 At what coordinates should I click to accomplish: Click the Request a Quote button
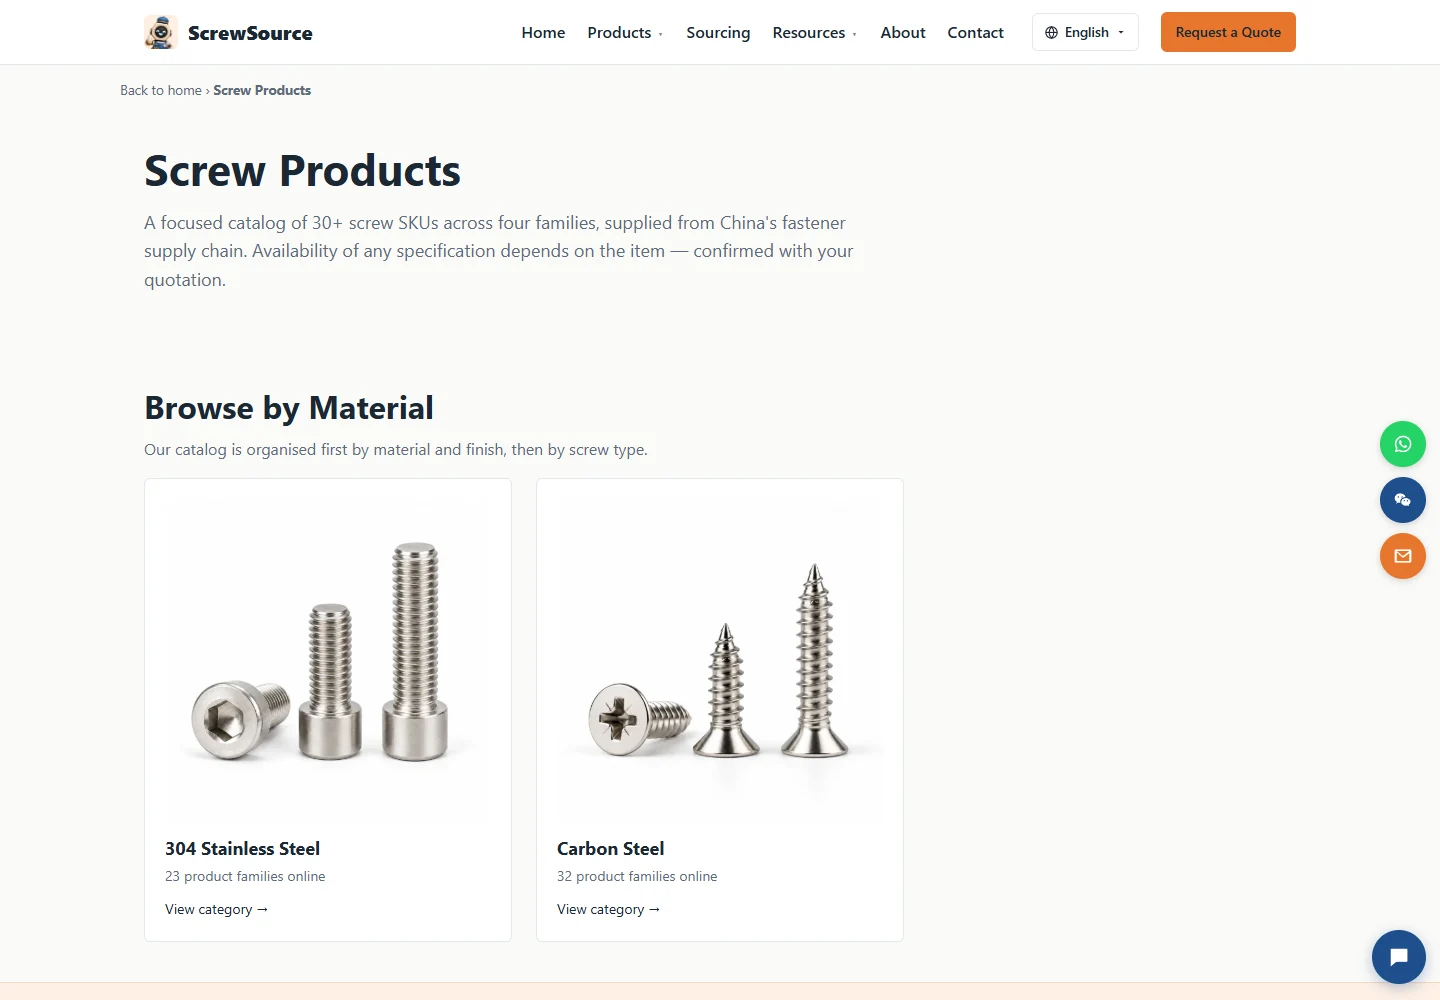[x=1228, y=32]
